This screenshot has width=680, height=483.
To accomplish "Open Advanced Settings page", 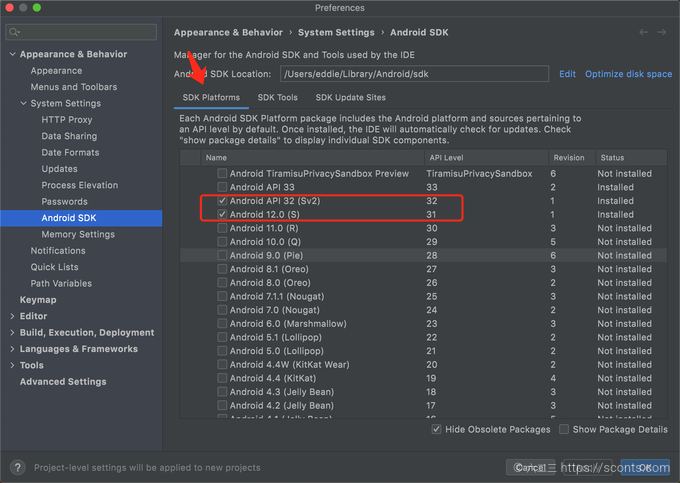I will point(63,382).
